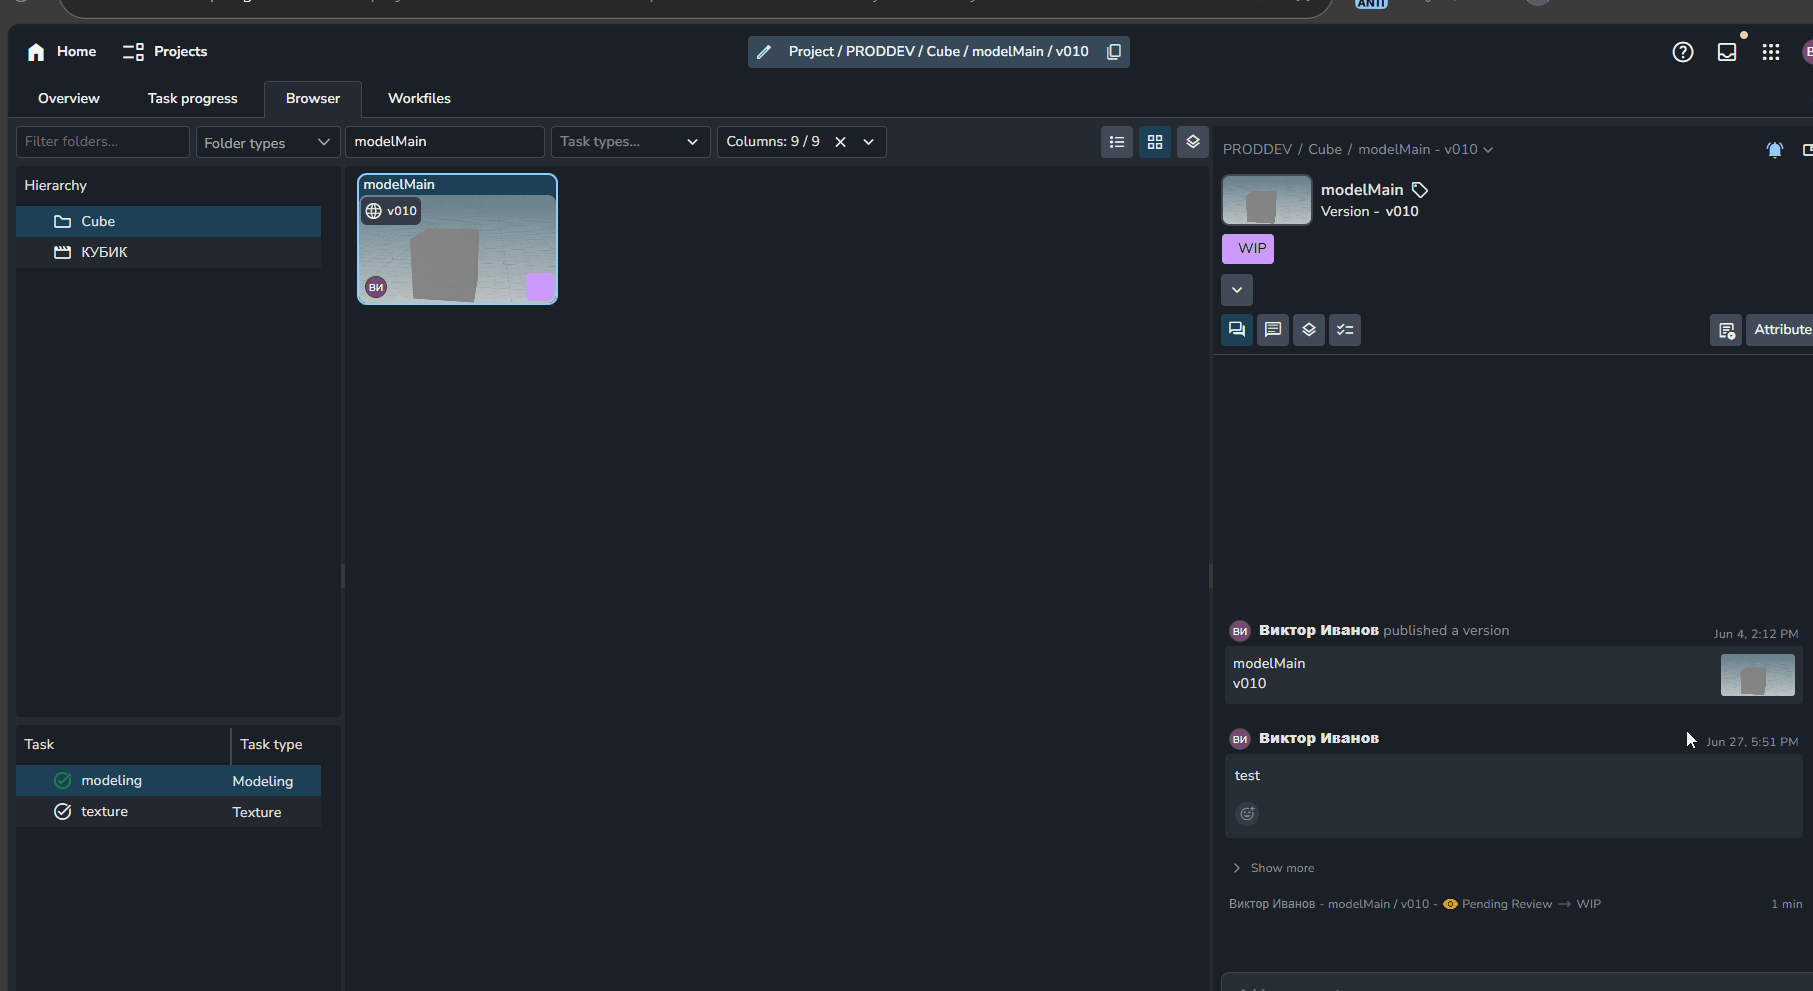Click the Pending Review eye icon
This screenshot has height=991, width=1813.
click(1450, 904)
